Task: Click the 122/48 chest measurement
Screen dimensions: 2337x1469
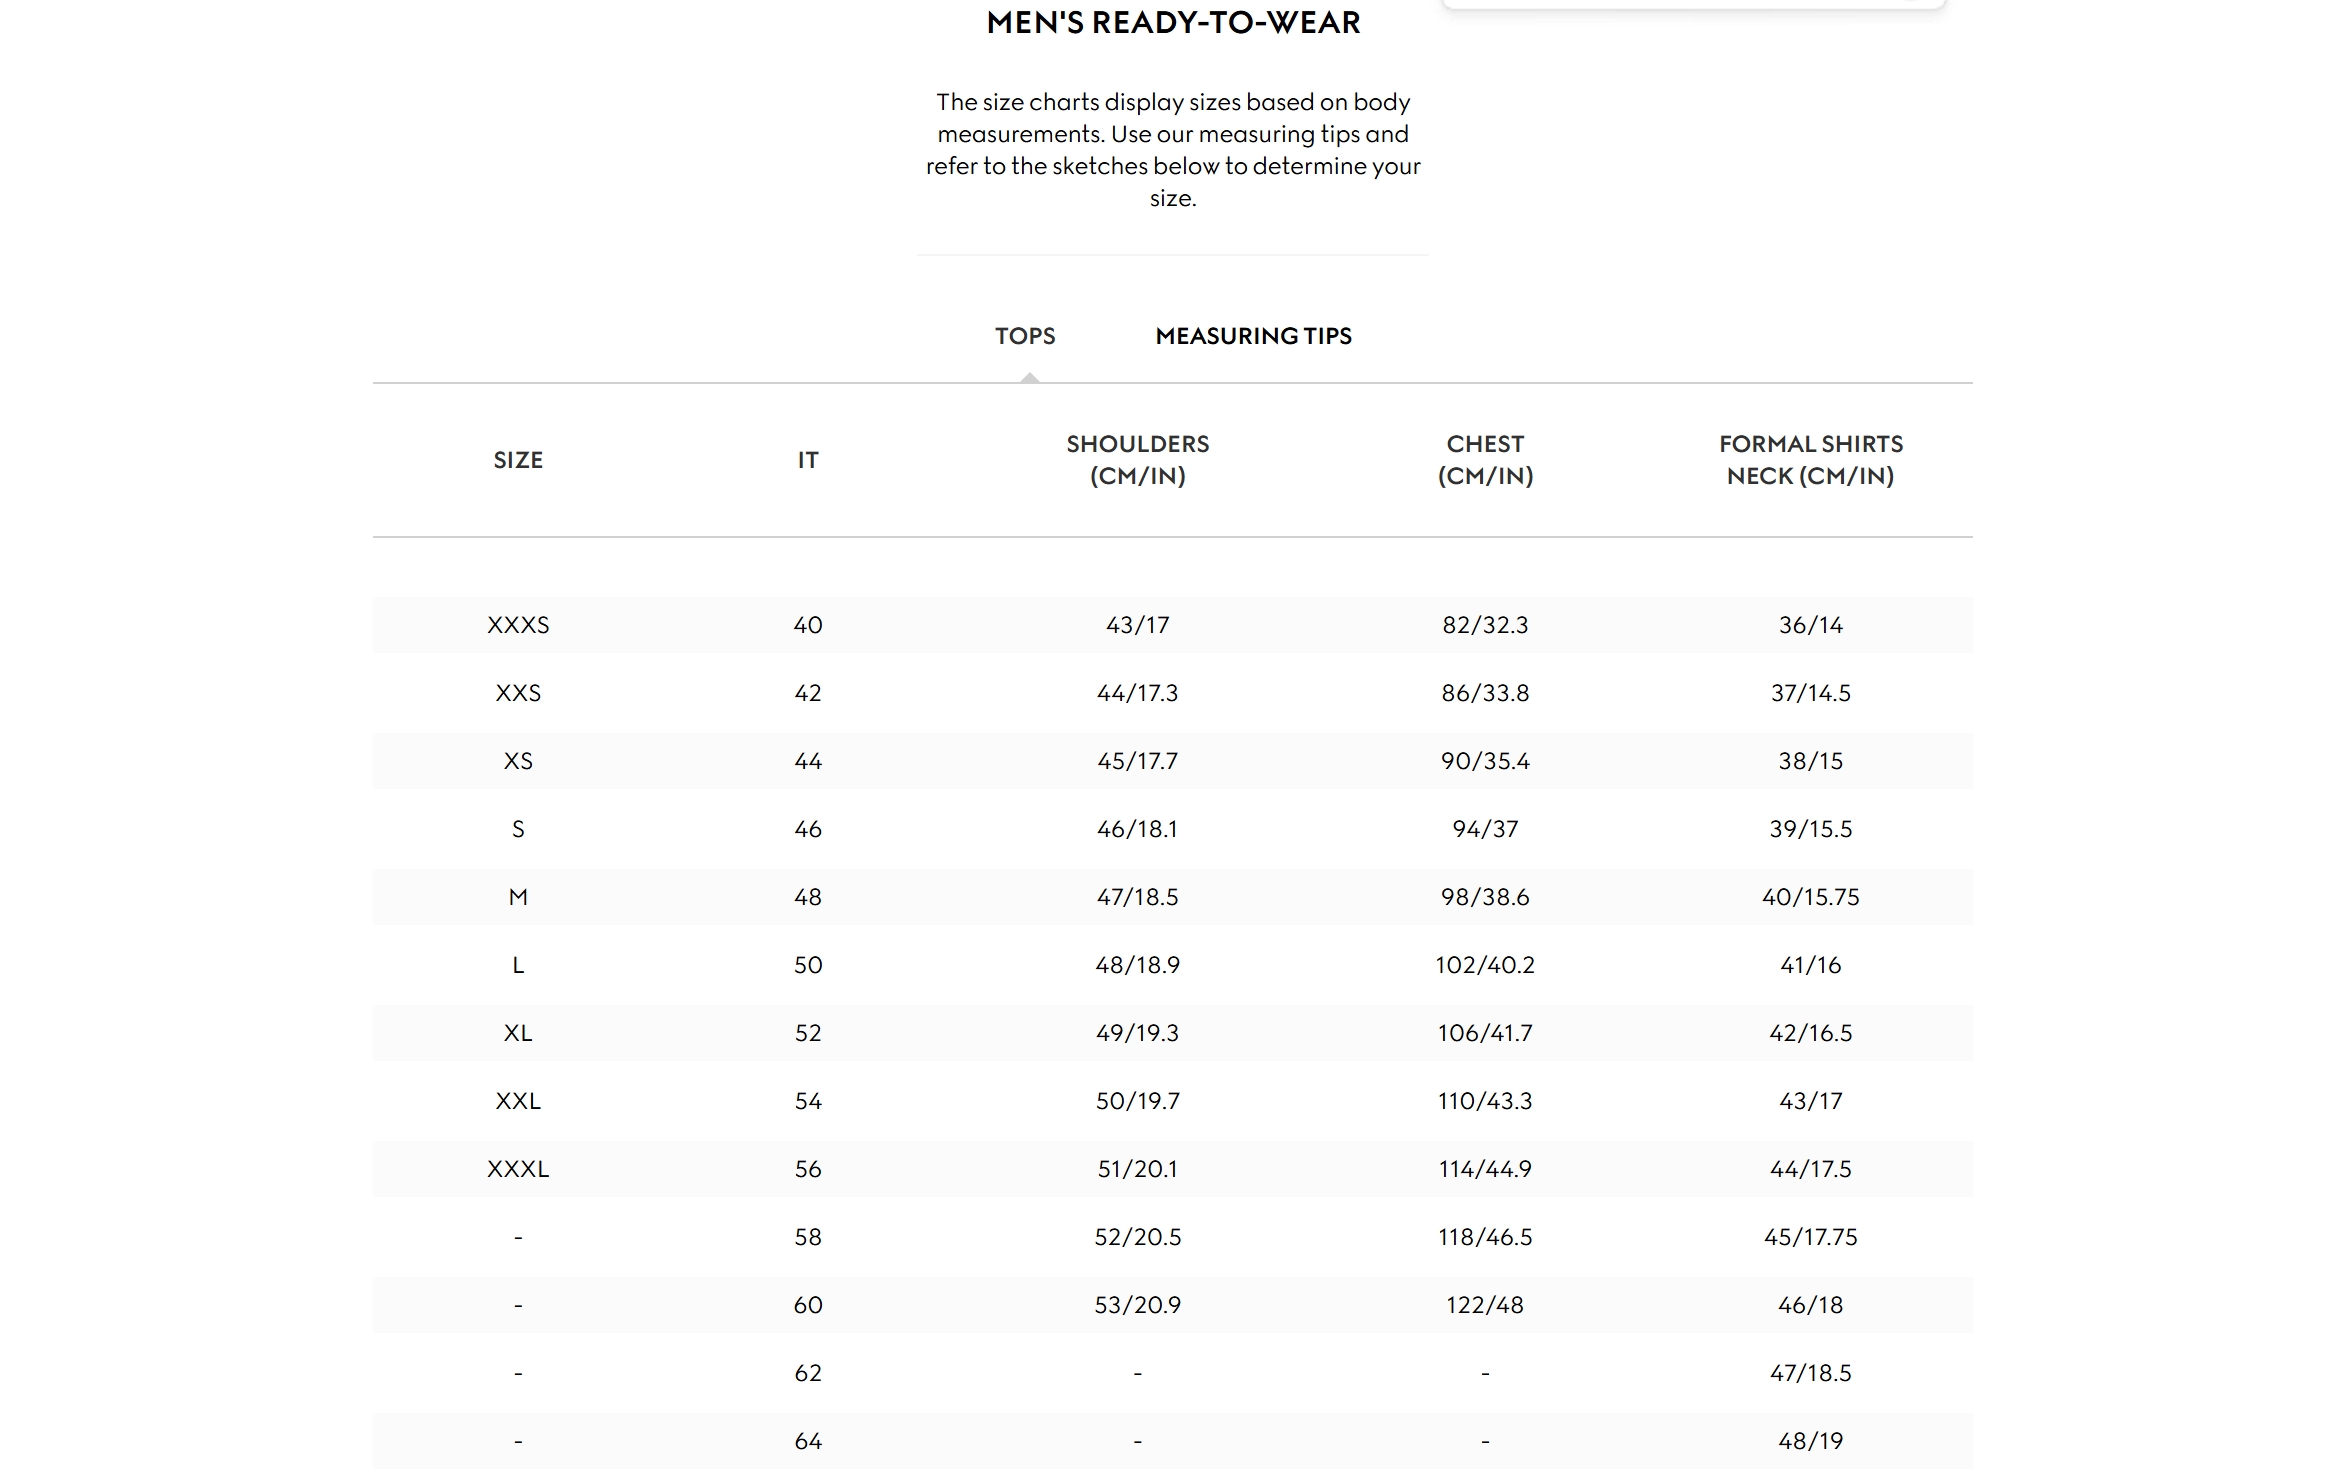Action: [x=1485, y=1305]
